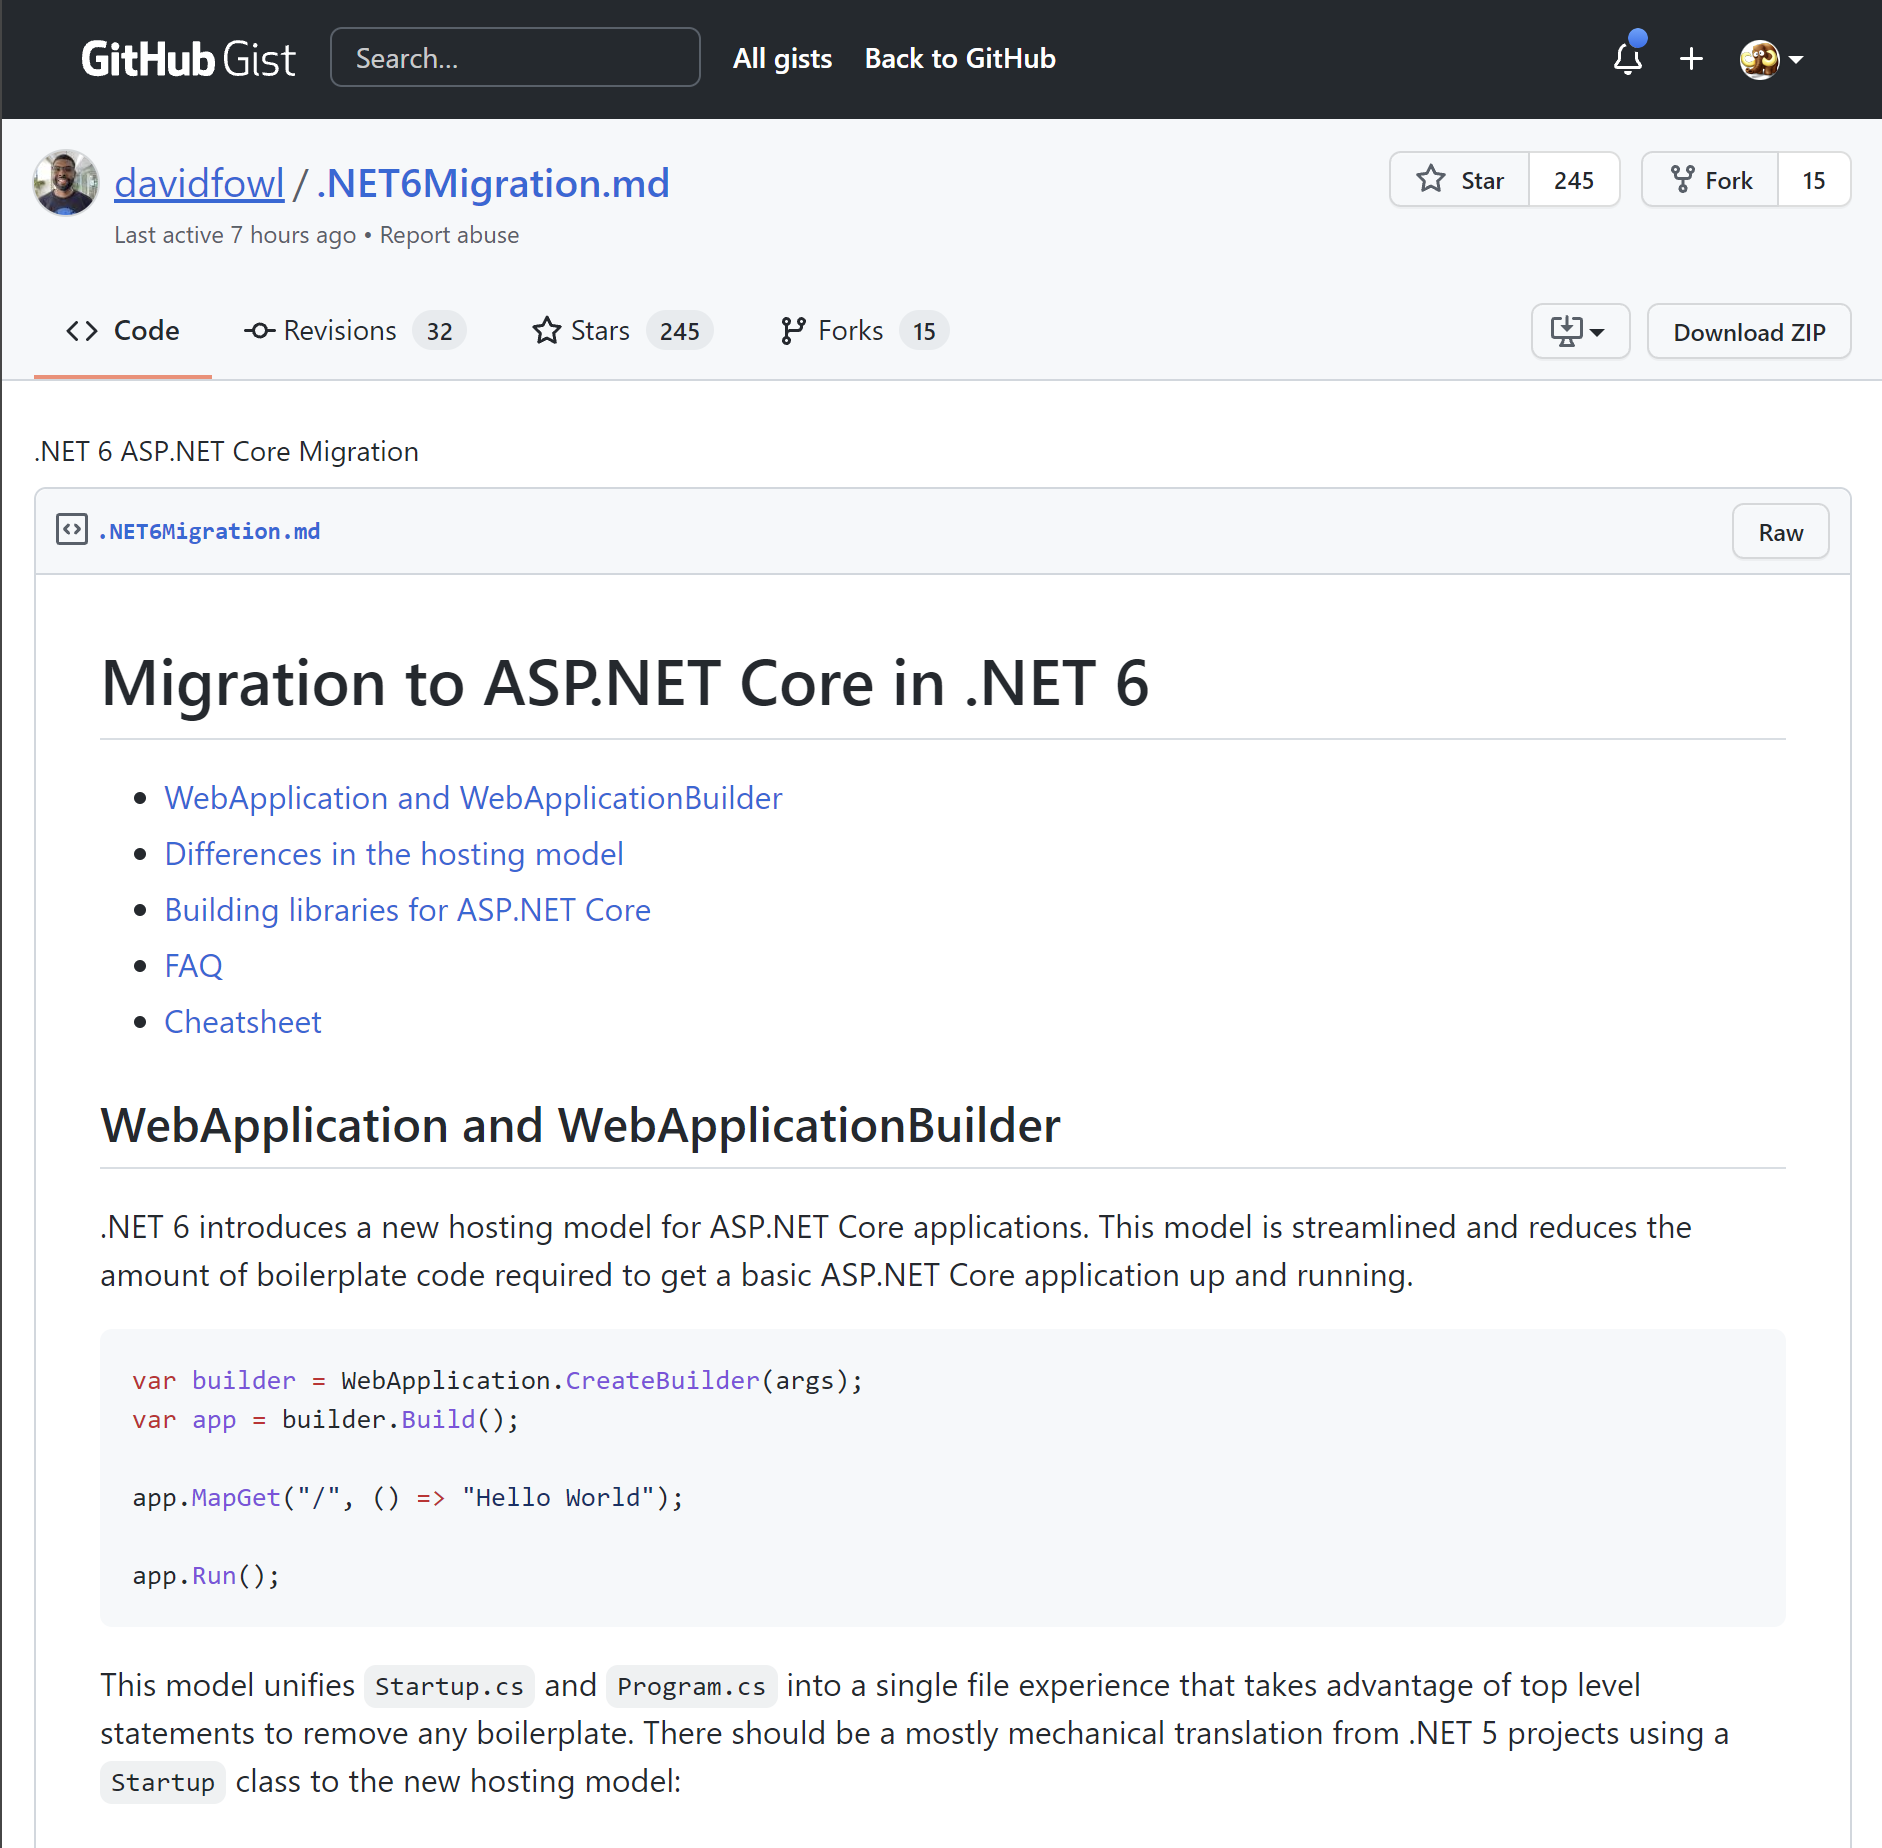
Task: Click the app.Run(); code line
Action: pos(206,1576)
